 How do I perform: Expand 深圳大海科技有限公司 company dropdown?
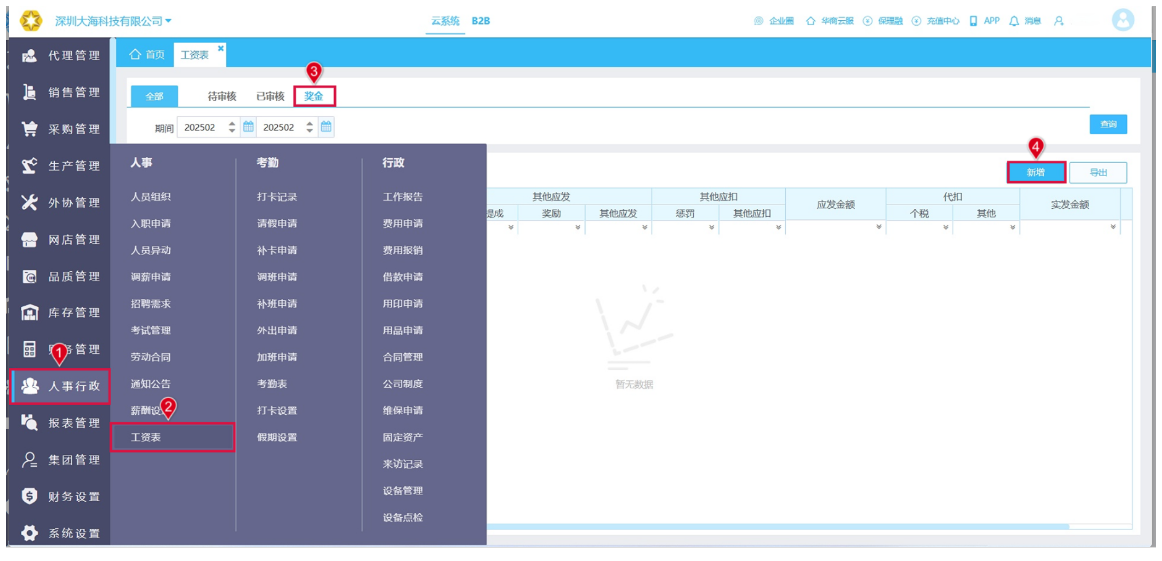tap(168, 21)
